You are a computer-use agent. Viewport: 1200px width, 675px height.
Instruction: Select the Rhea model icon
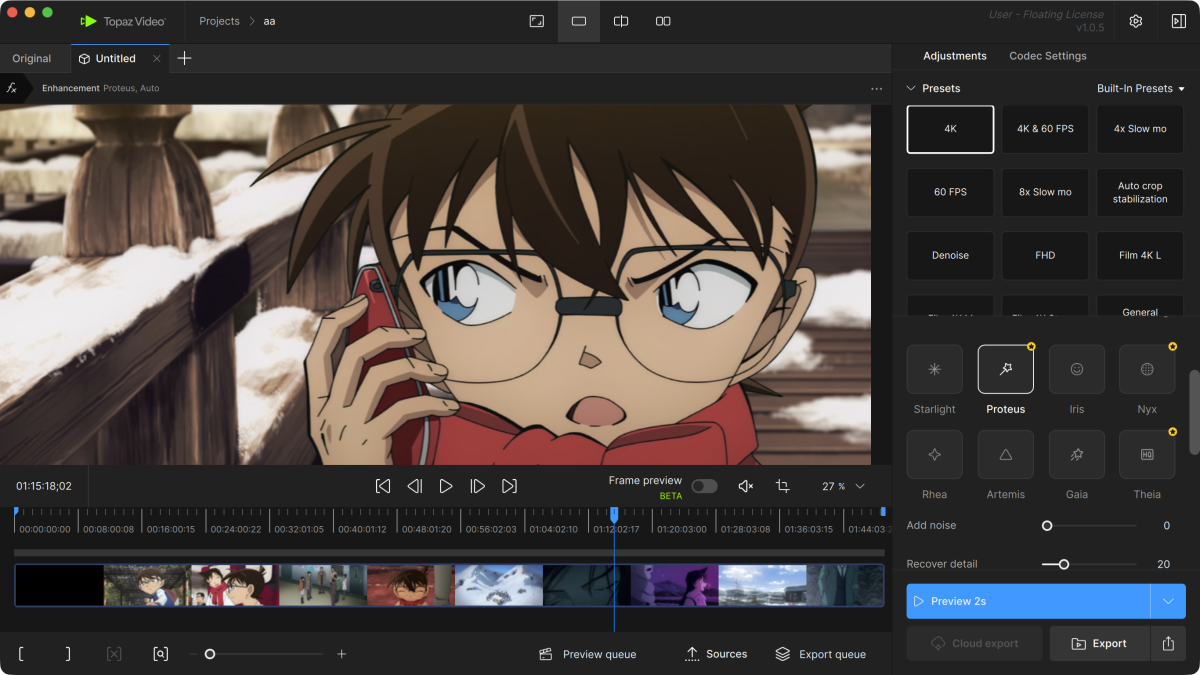coord(934,455)
